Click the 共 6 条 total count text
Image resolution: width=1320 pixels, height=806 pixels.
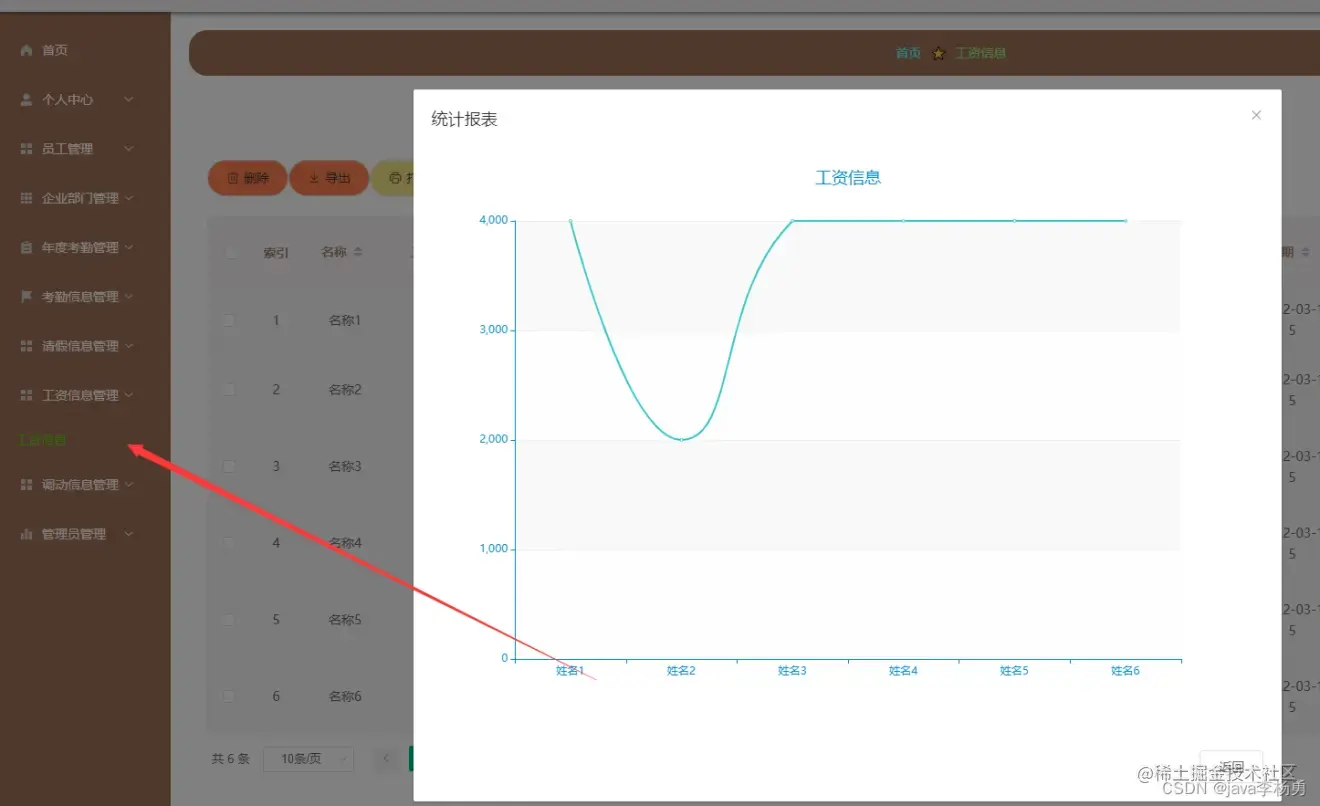pos(231,759)
